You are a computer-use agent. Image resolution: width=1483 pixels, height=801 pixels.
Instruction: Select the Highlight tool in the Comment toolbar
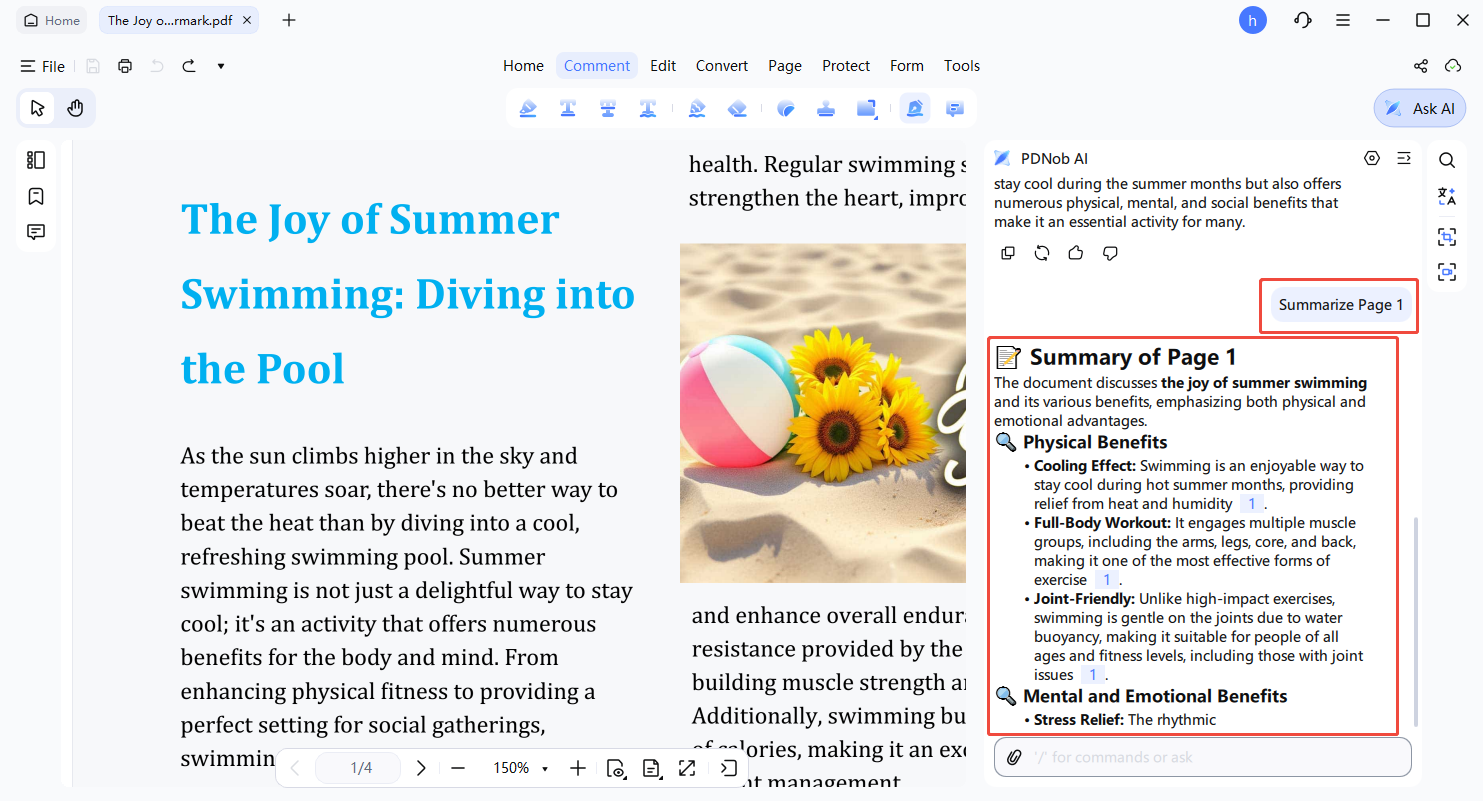coord(528,108)
